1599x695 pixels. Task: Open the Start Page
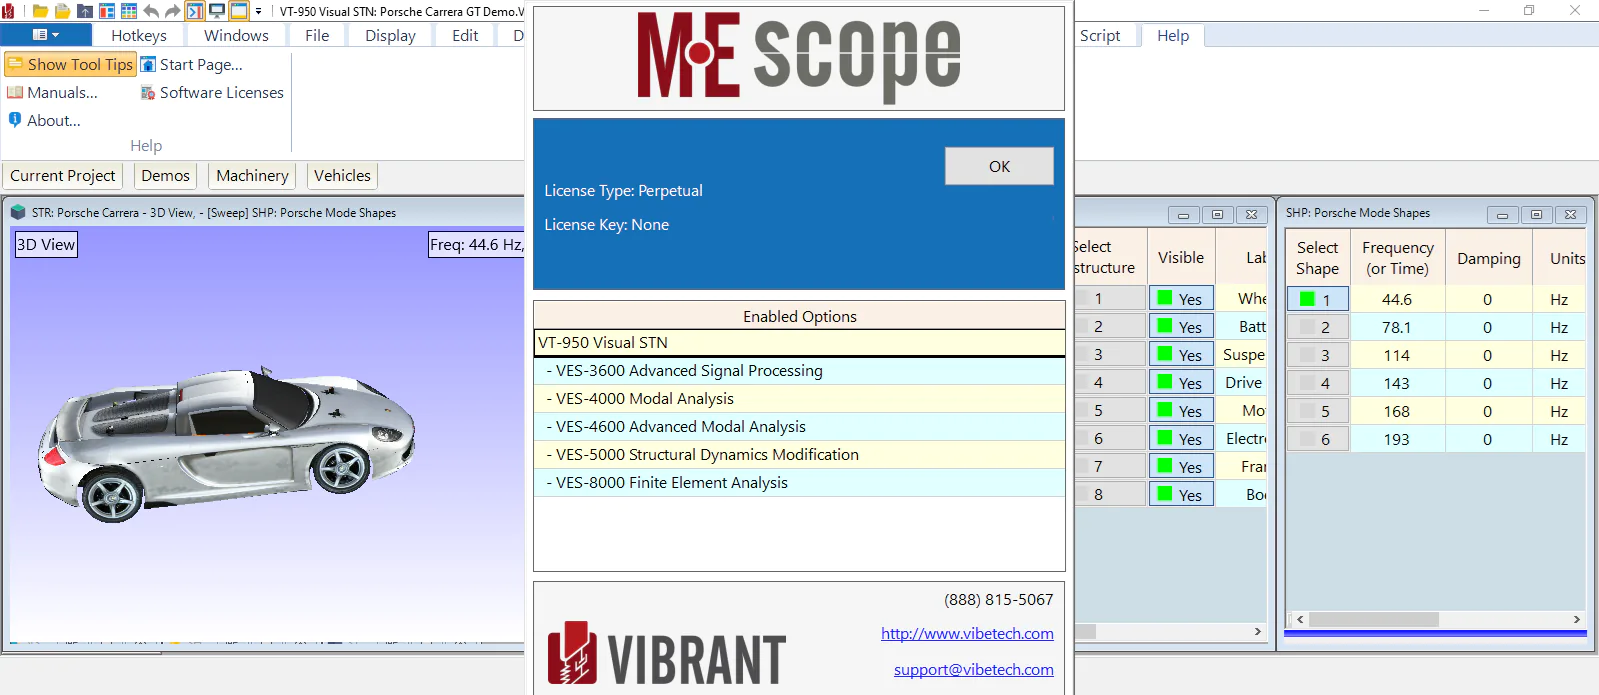pyautogui.click(x=191, y=64)
